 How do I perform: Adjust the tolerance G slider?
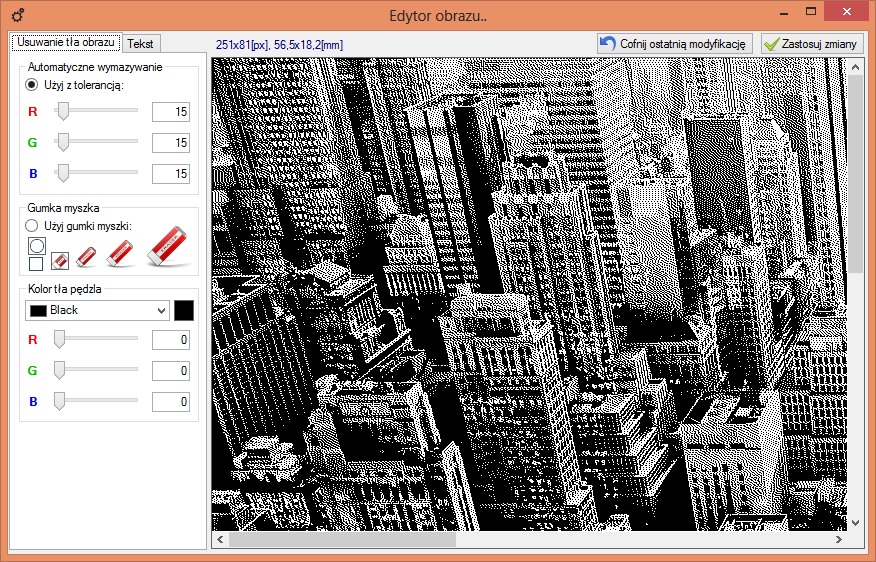[63, 142]
